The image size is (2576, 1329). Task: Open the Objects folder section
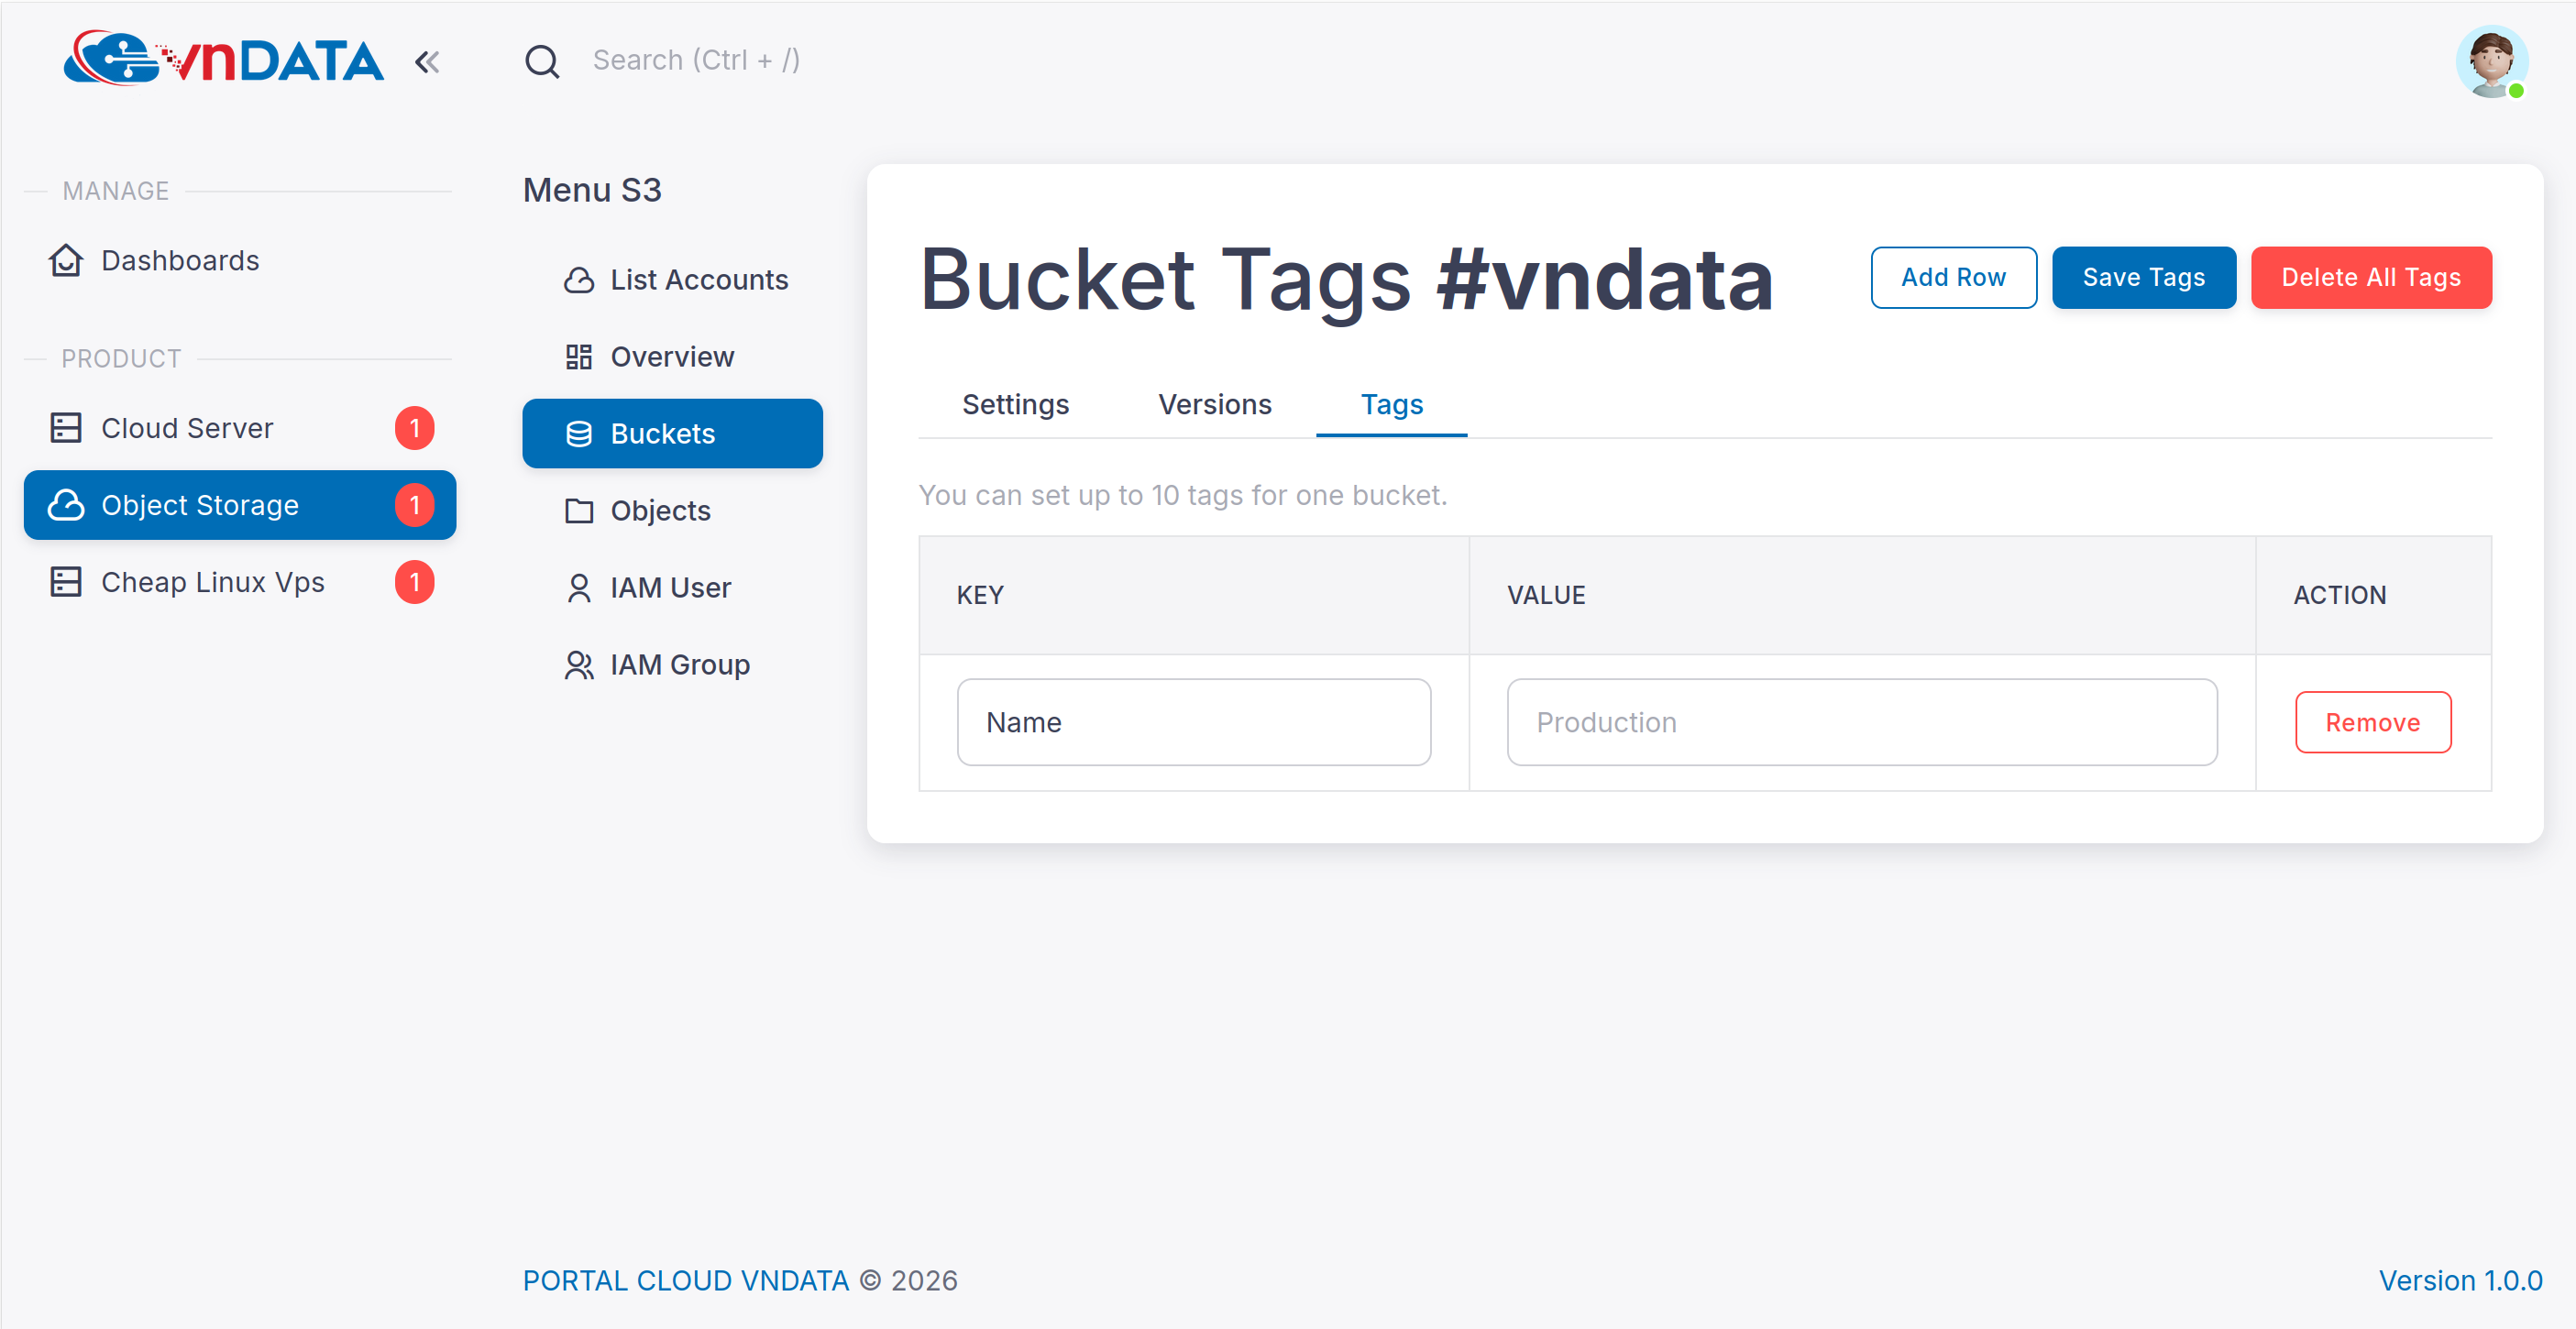[x=659, y=511]
